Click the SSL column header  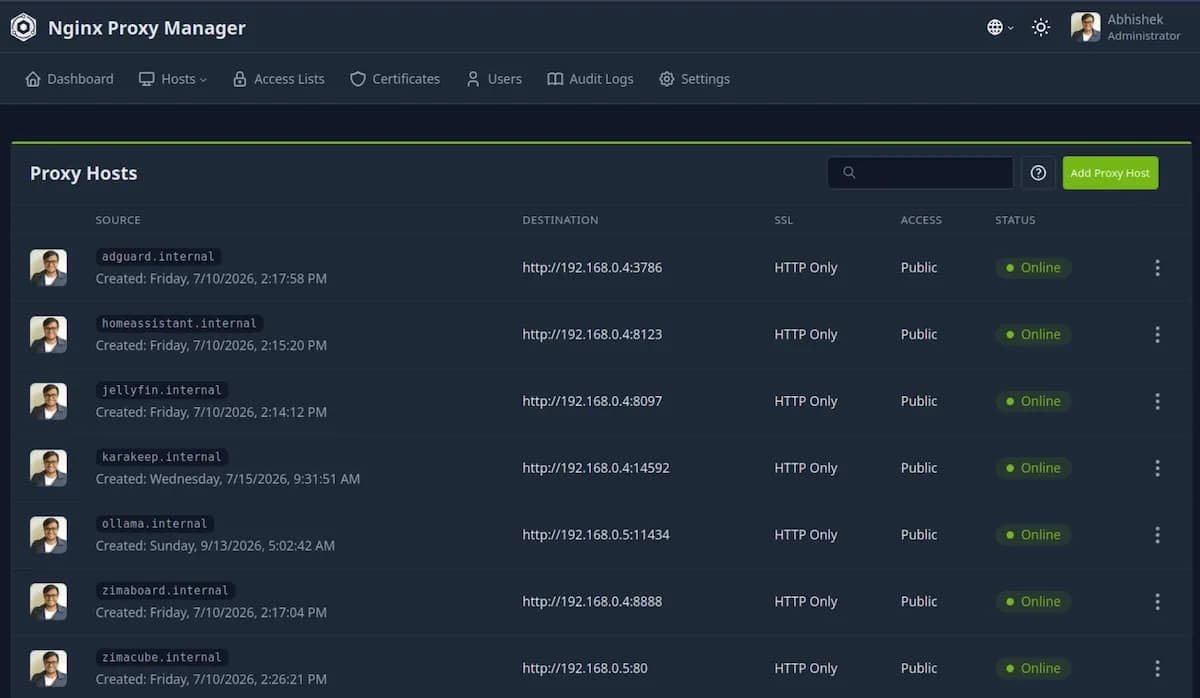[784, 220]
